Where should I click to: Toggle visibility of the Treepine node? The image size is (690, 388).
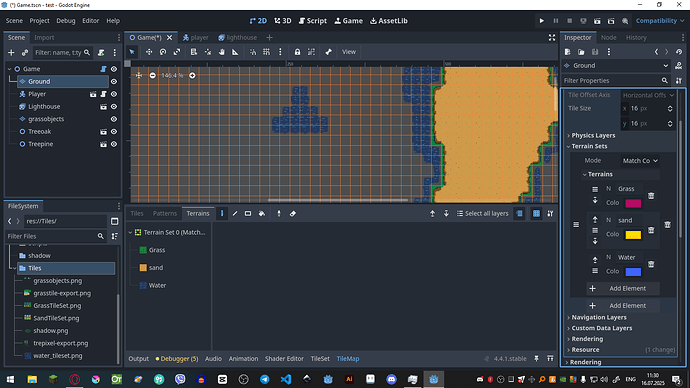[114, 144]
